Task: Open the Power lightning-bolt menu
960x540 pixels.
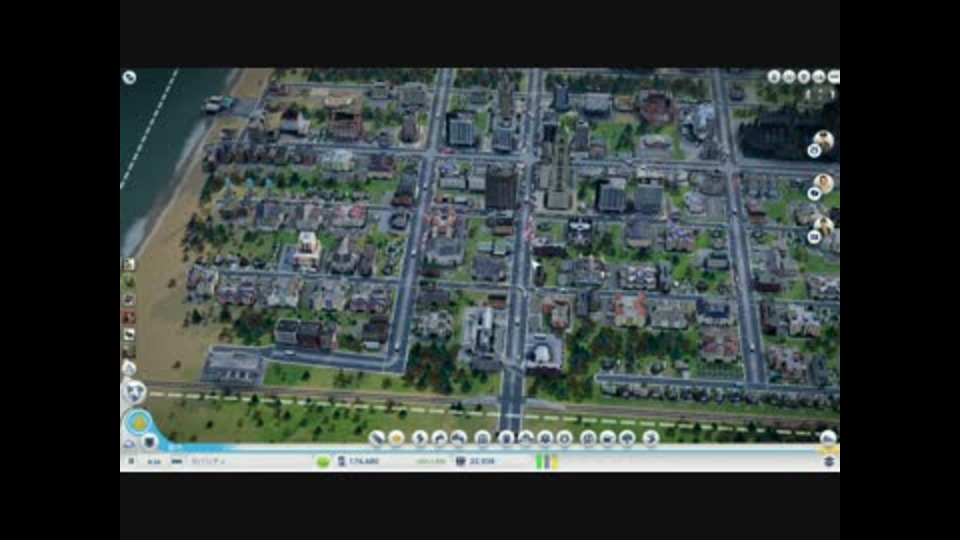Action: pyautogui.click(x=419, y=438)
